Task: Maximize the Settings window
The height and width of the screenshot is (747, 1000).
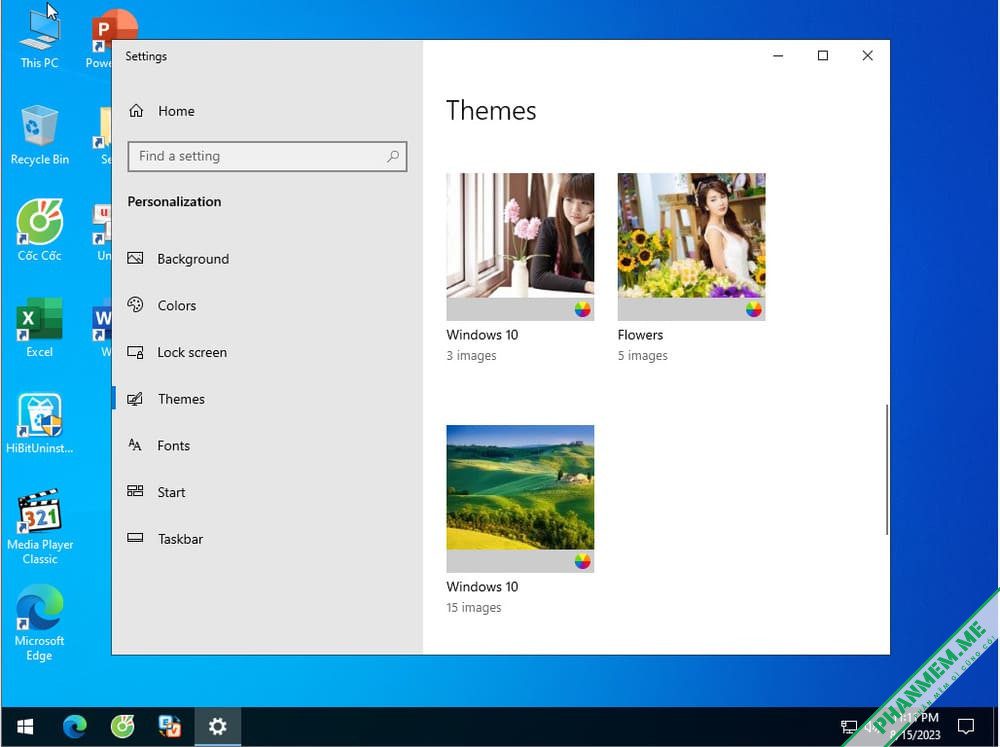Action: coord(823,55)
